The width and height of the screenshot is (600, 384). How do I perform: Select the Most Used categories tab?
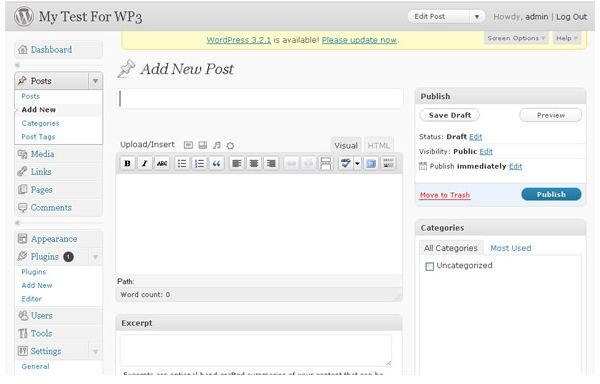pos(510,248)
